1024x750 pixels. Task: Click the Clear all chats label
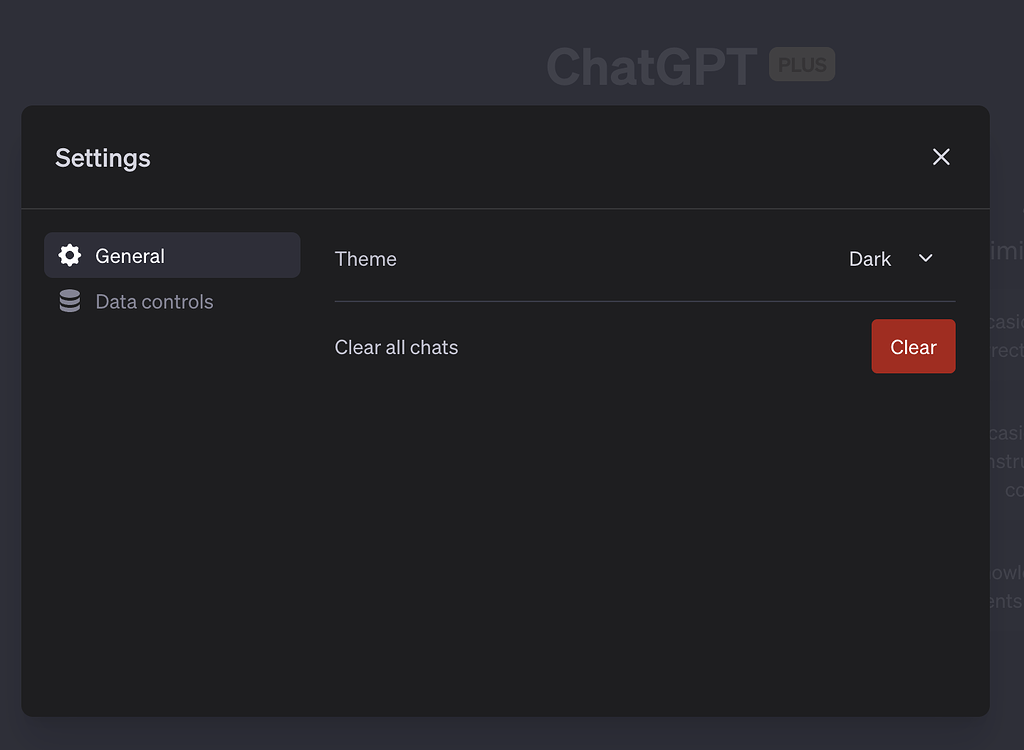(396, 347)
